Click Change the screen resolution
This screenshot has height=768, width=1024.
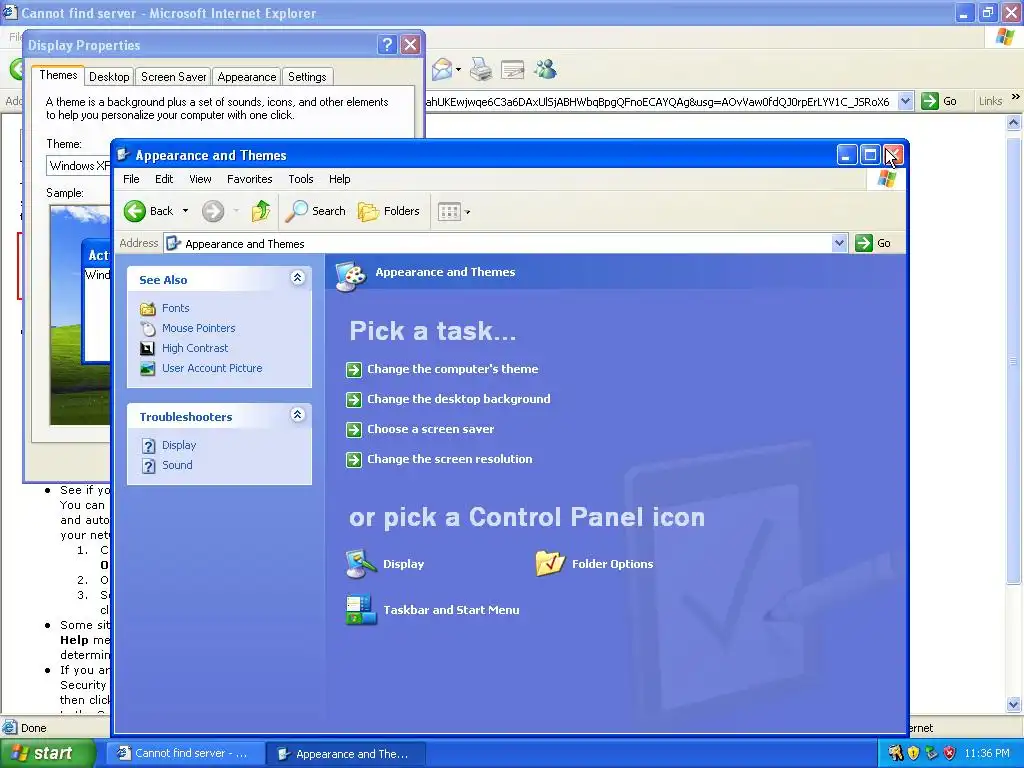pyautogui.click(x=449, y=459)
